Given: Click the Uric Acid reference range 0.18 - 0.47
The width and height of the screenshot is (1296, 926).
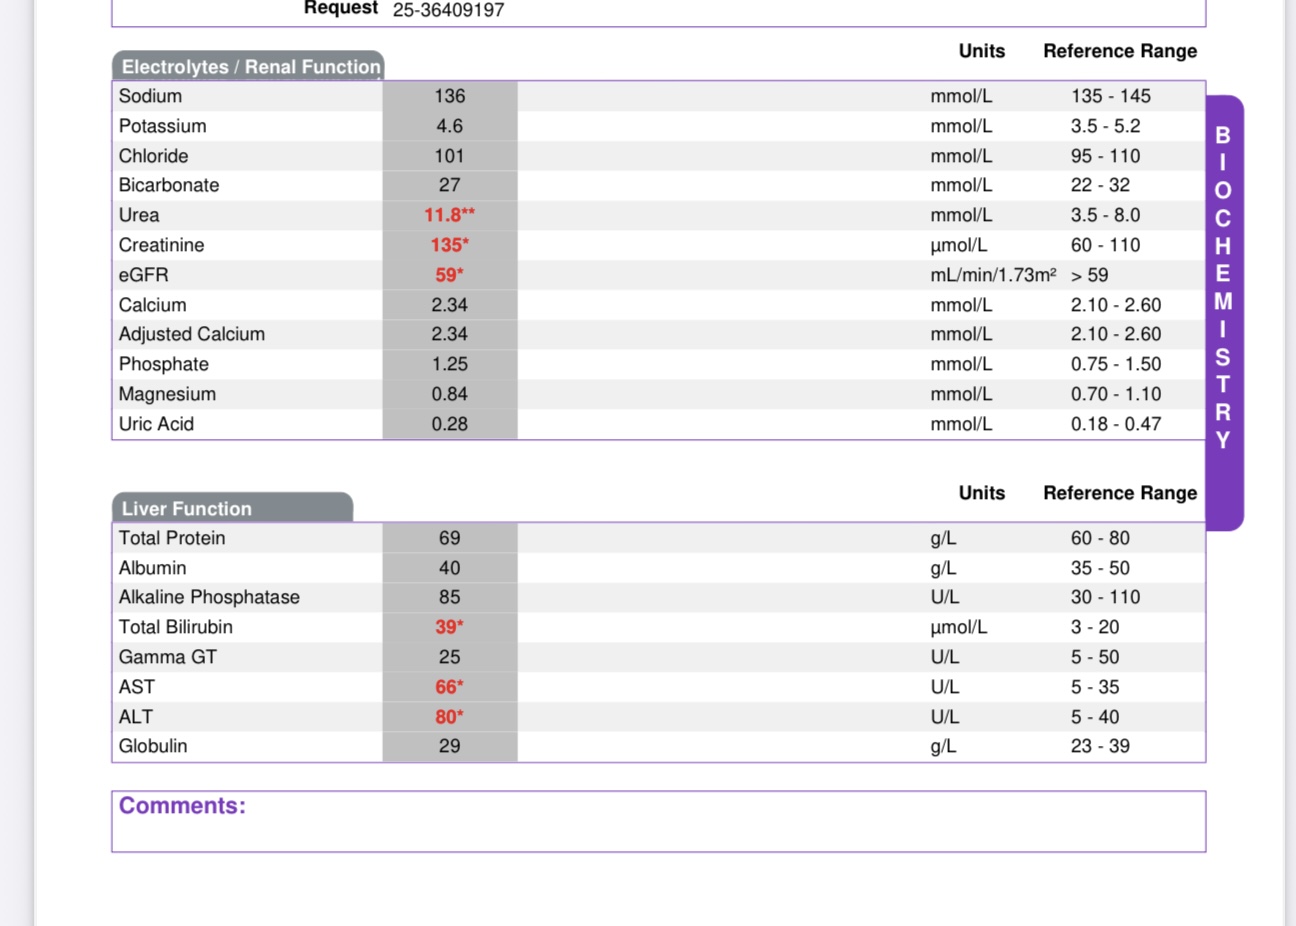Looking at the screenshot, I should tap(1115, 424).
